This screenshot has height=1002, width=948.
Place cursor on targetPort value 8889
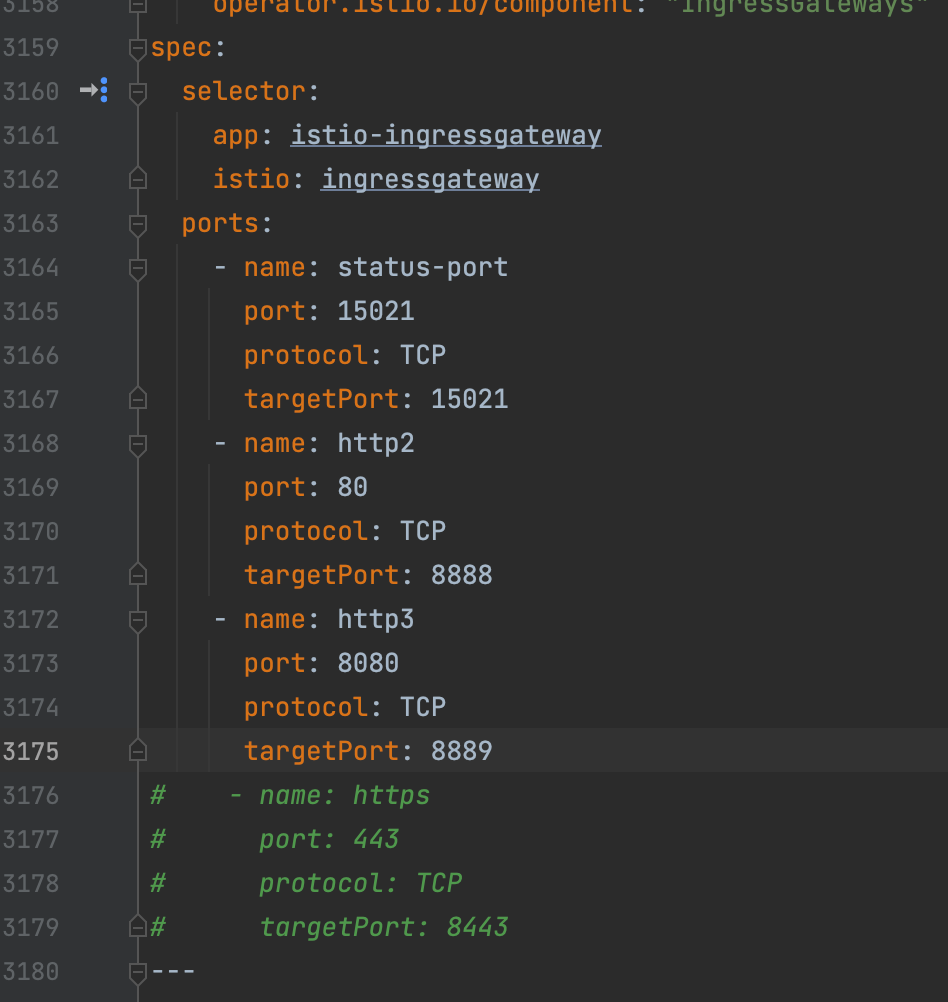tap(461, 751)
